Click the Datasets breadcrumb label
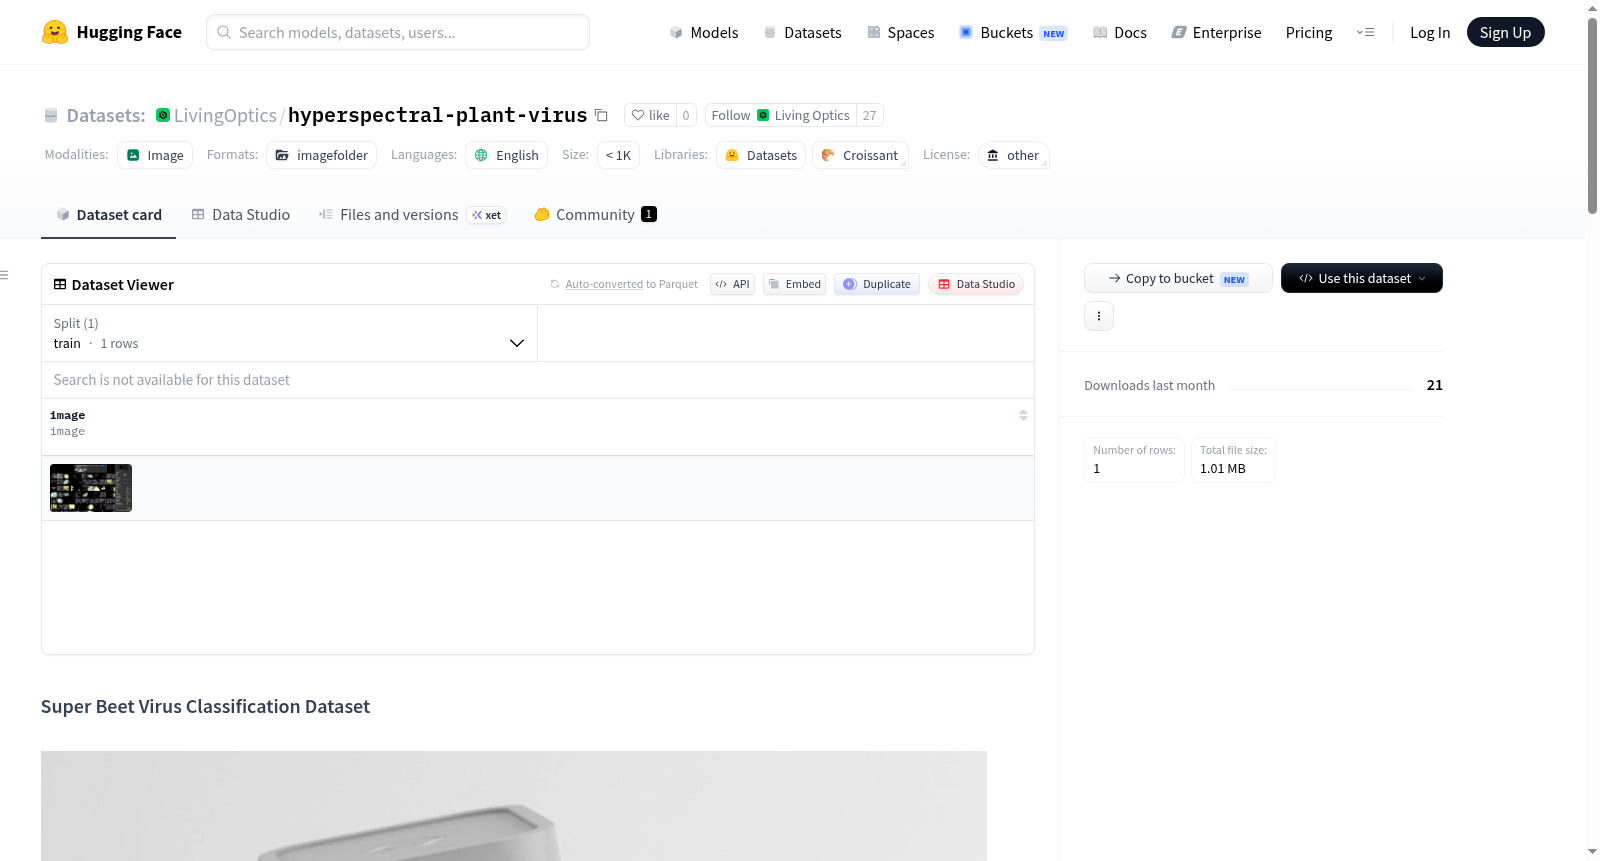Screen dimensions: 1600x861 106,115
